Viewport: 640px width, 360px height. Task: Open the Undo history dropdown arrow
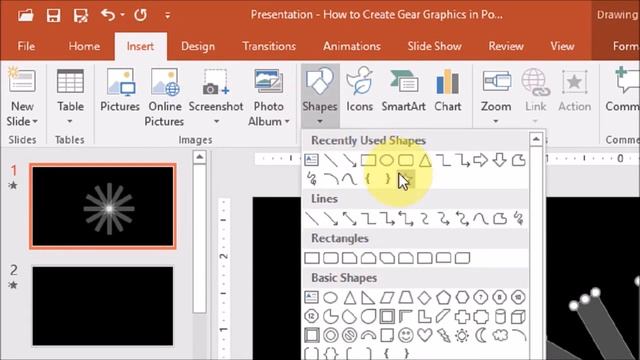point(122,15)
